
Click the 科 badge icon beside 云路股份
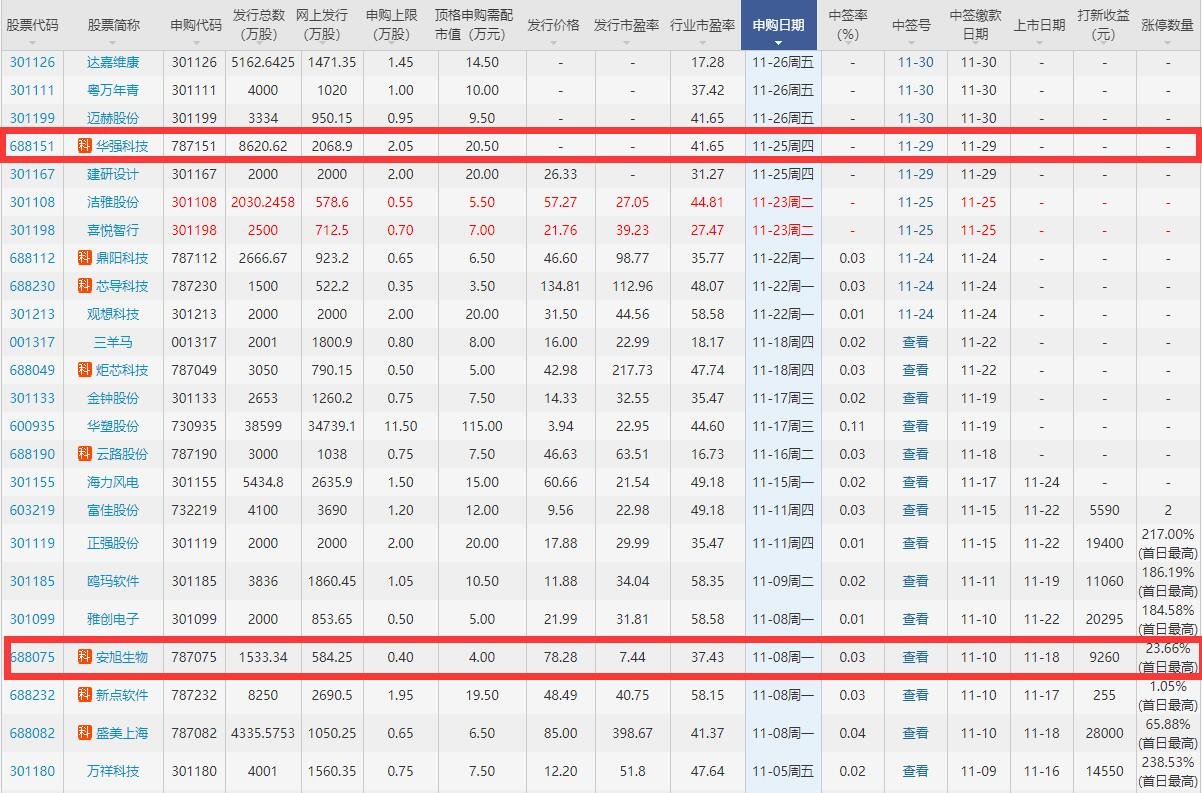[x=85, y=454]
